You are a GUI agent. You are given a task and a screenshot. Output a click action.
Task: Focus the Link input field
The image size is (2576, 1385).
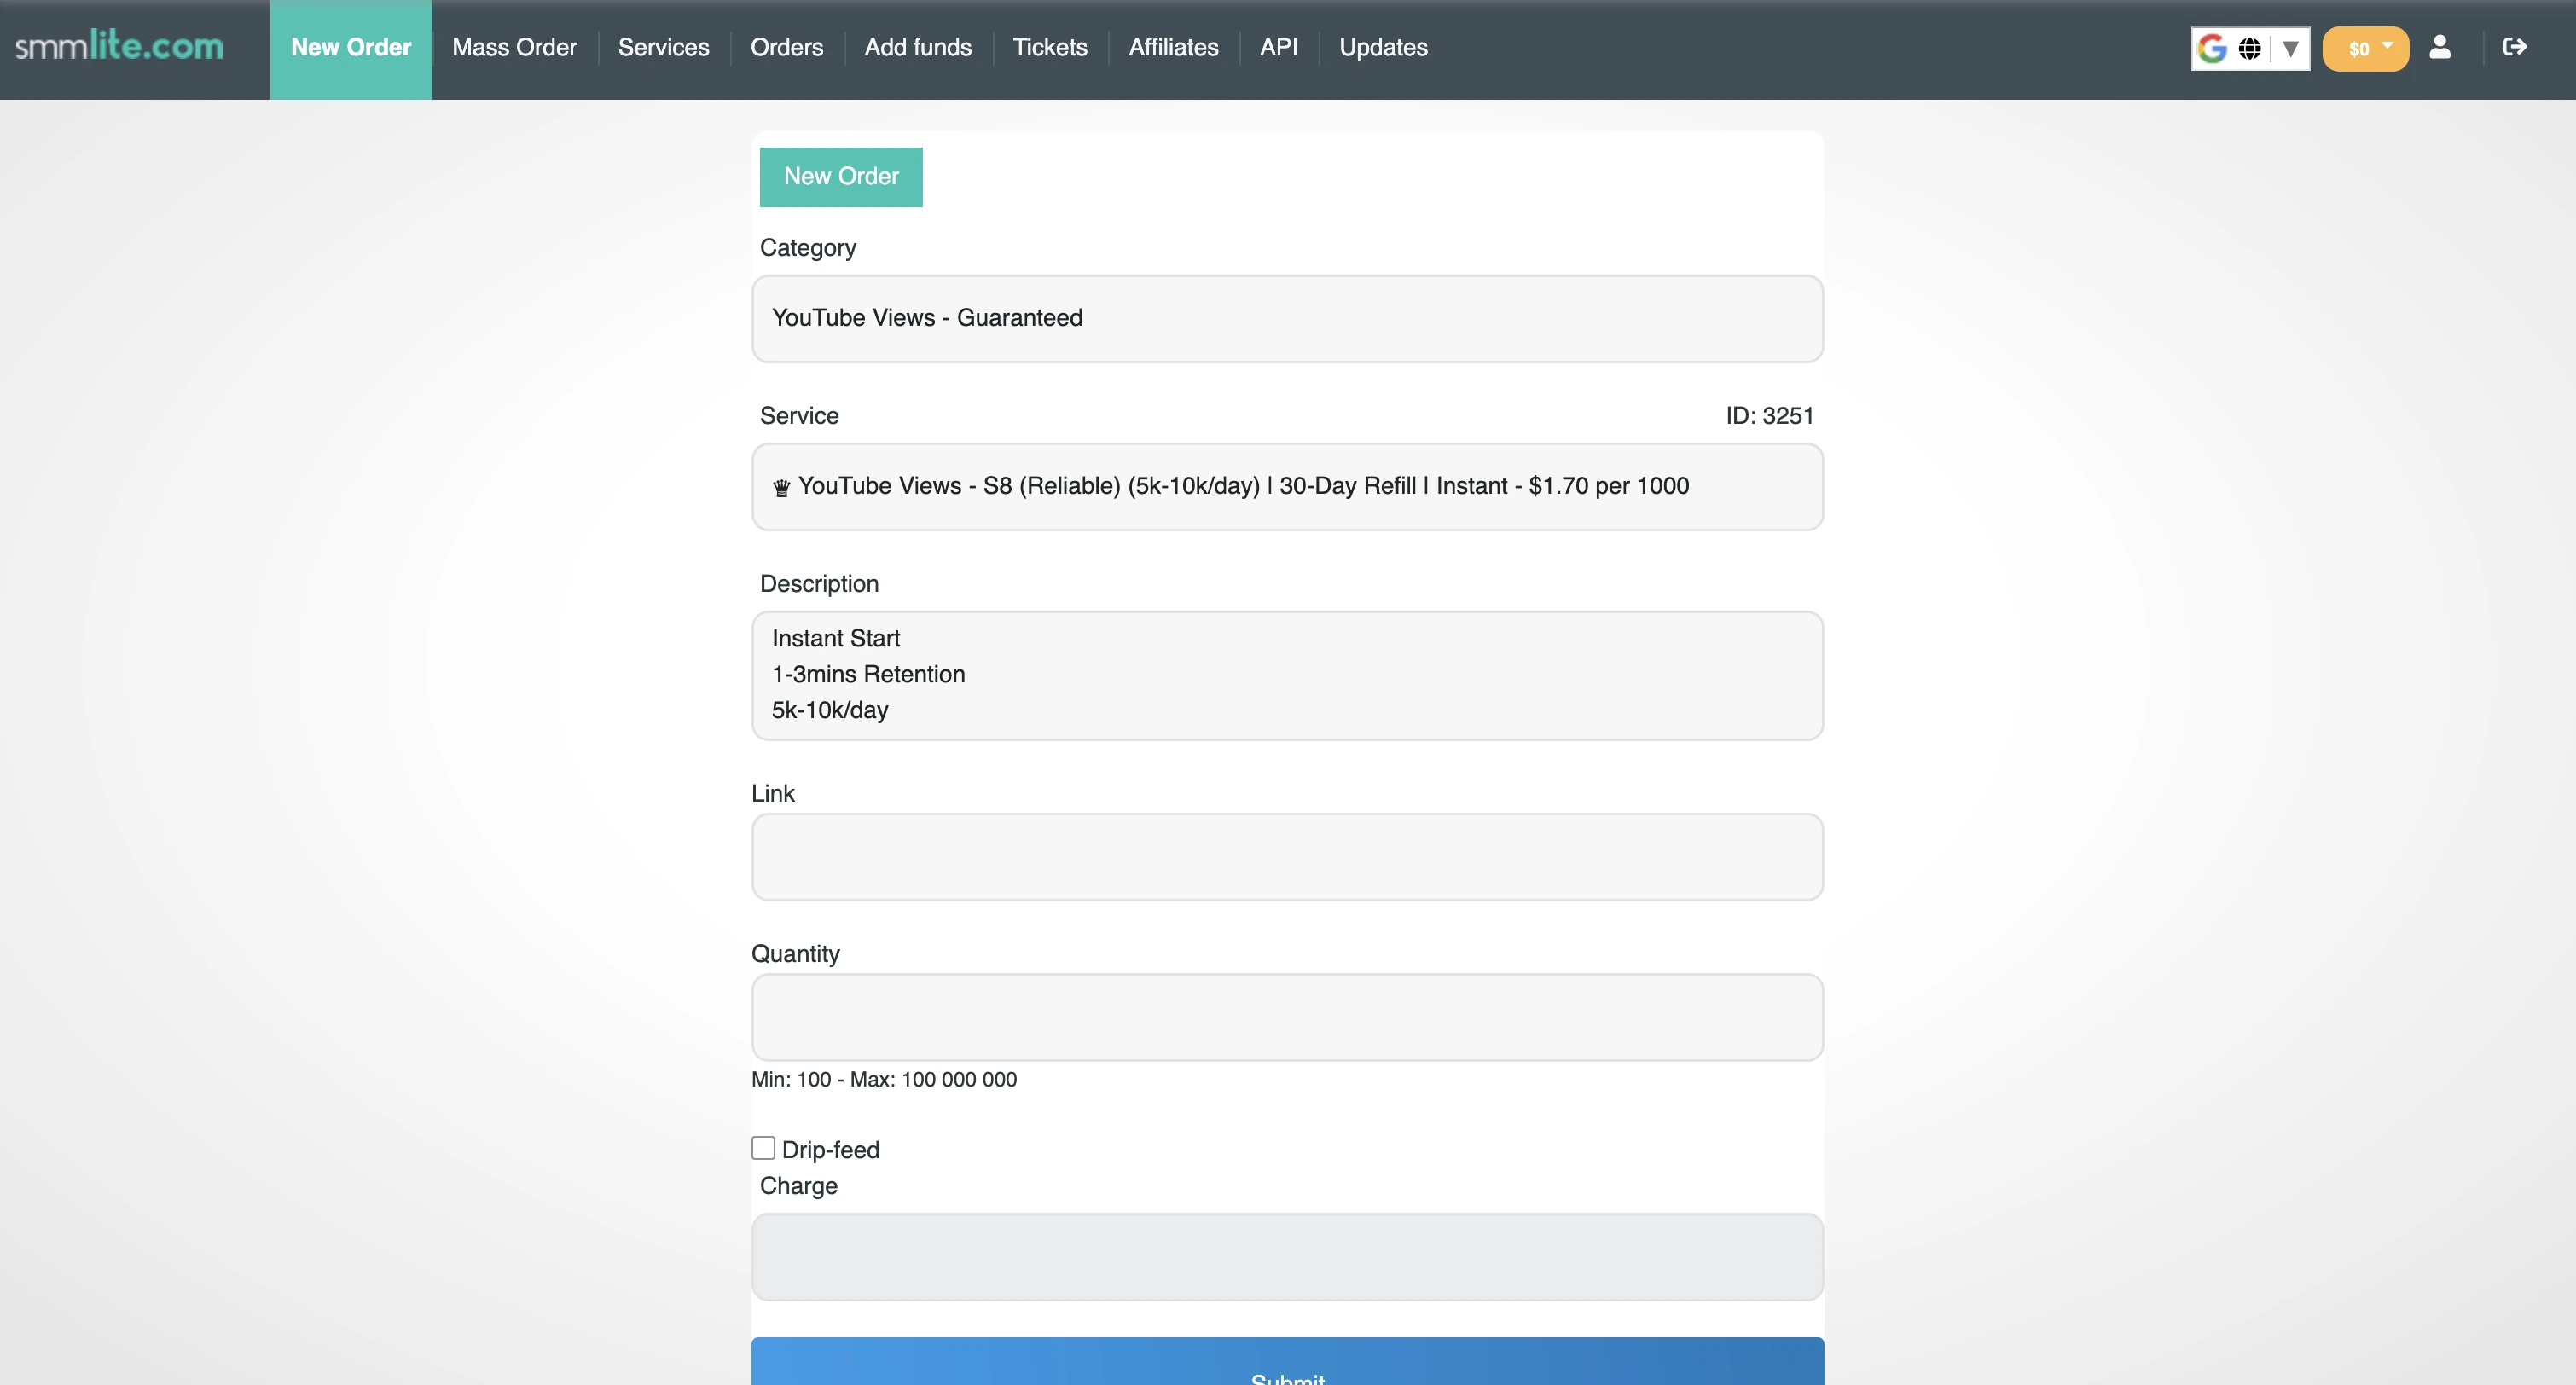tap(1287, 857)
